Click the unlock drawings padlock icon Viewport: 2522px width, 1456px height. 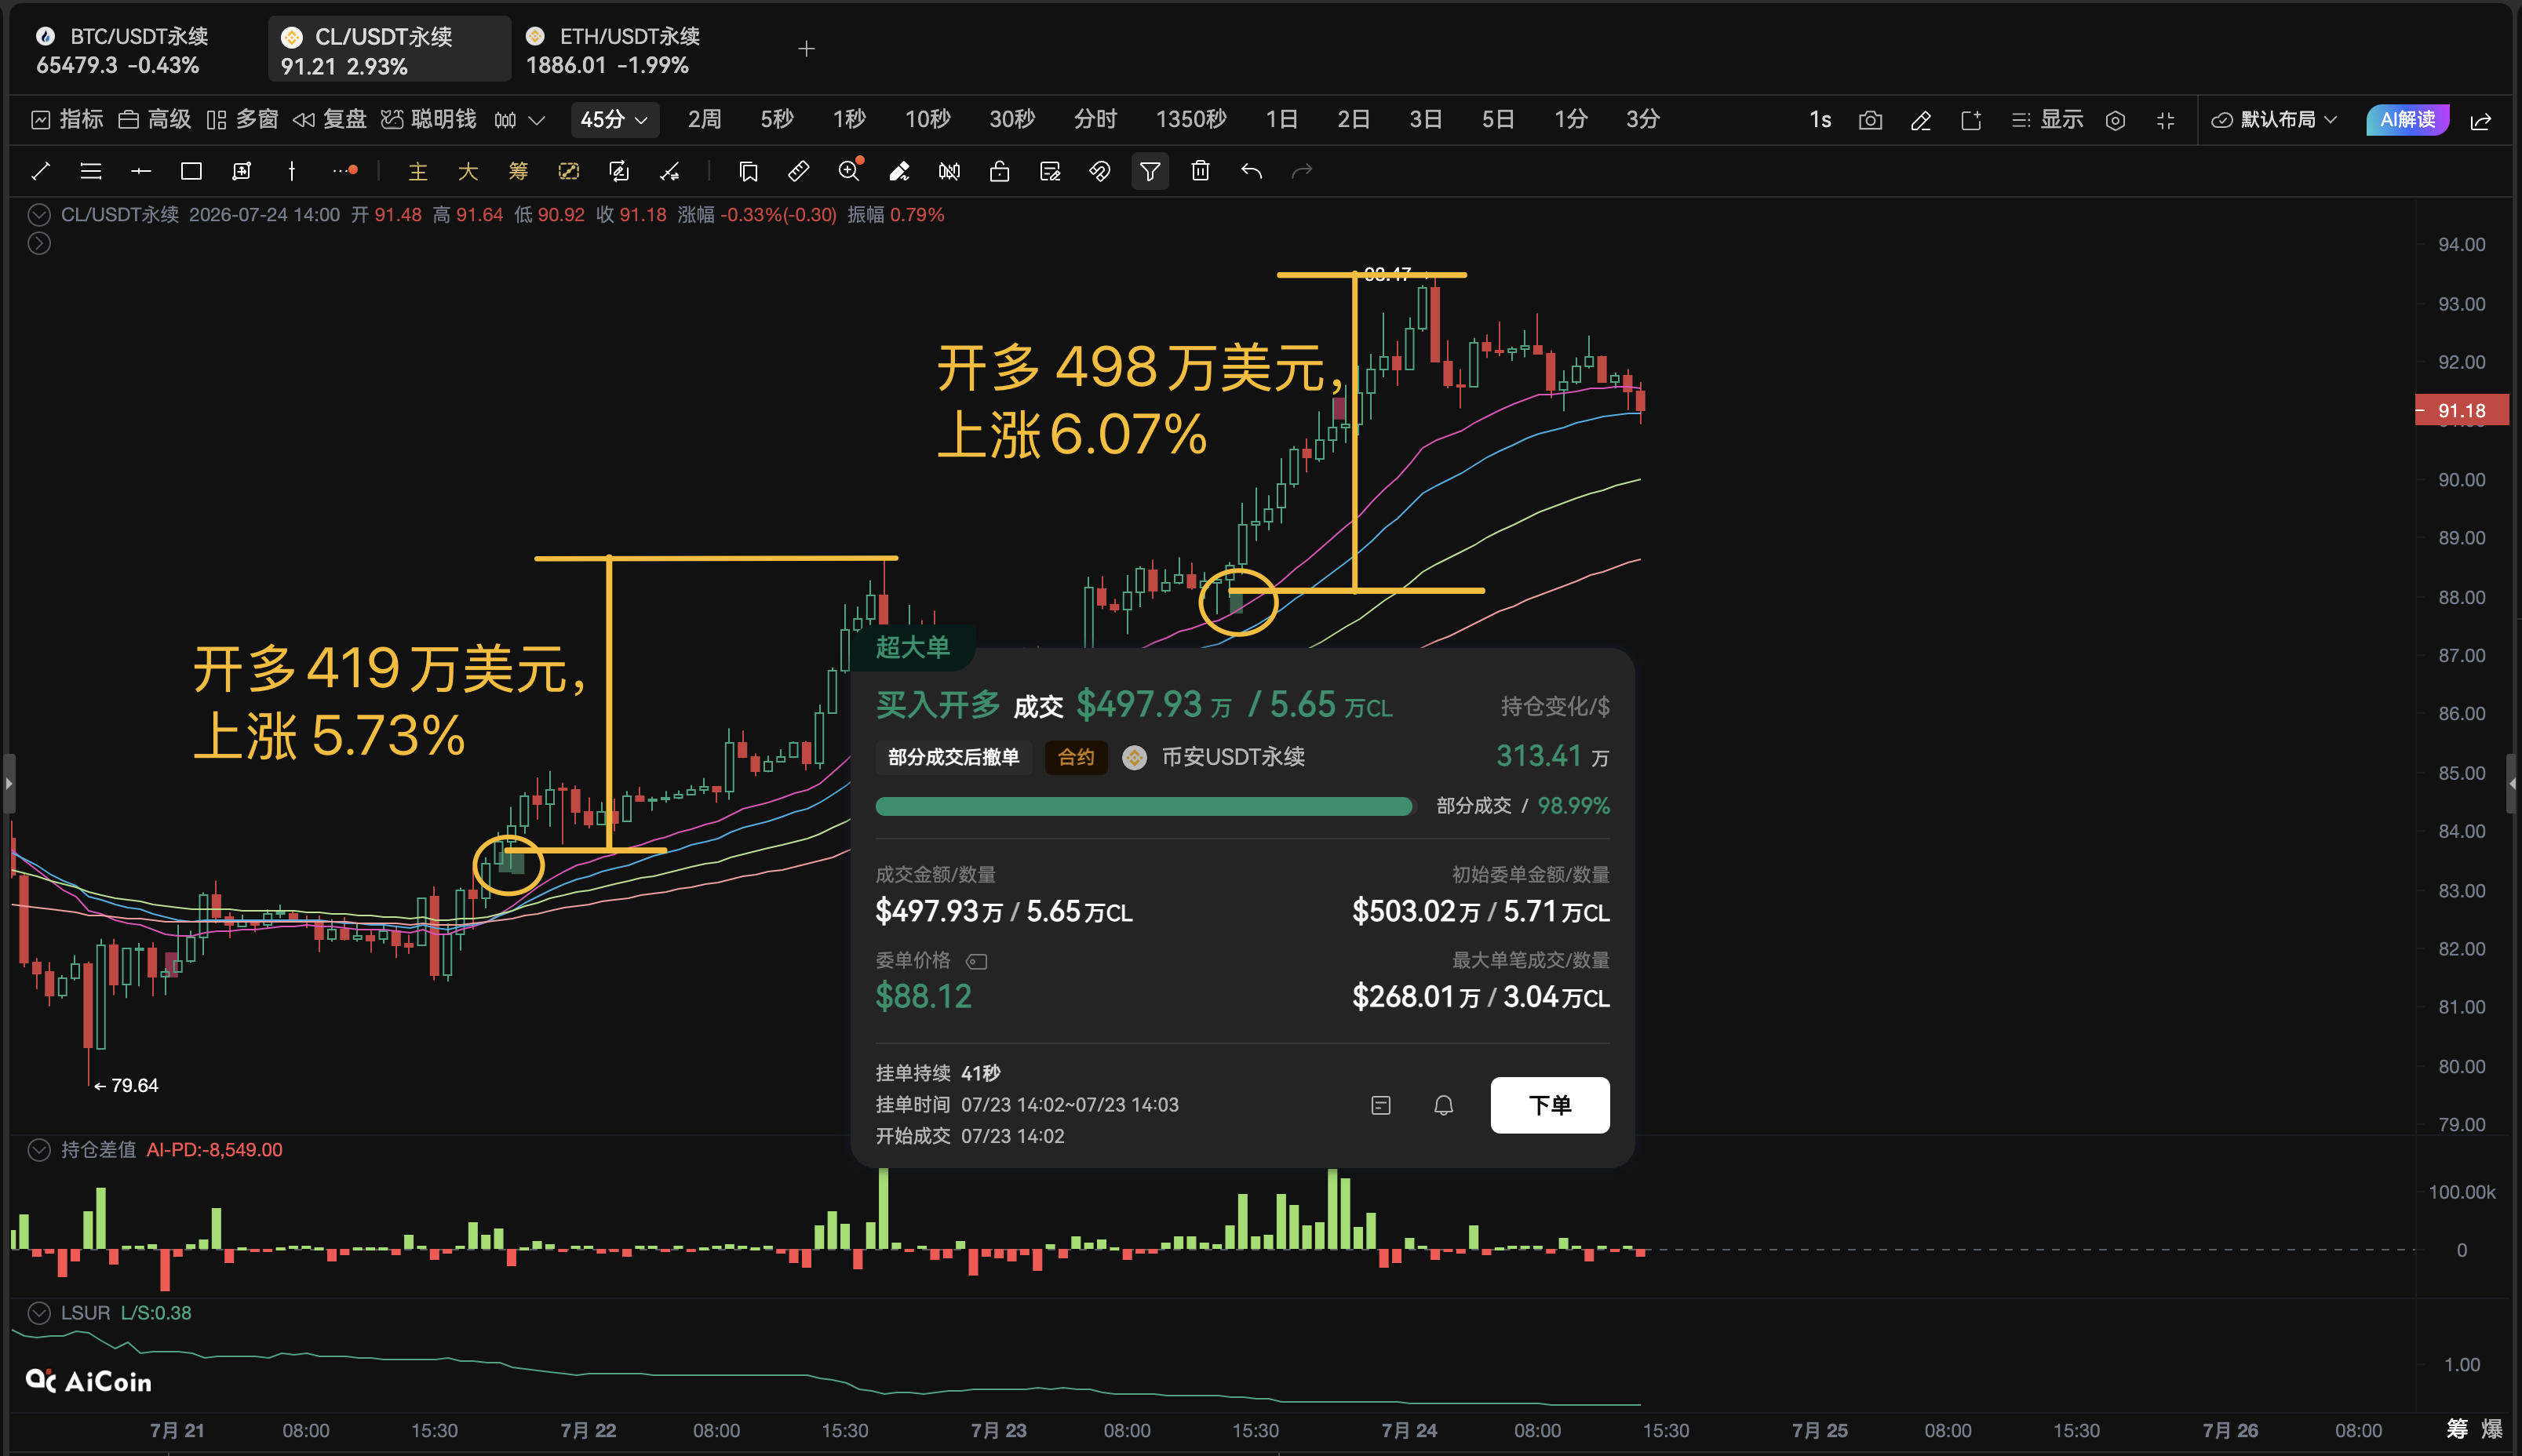coord(999,171)
